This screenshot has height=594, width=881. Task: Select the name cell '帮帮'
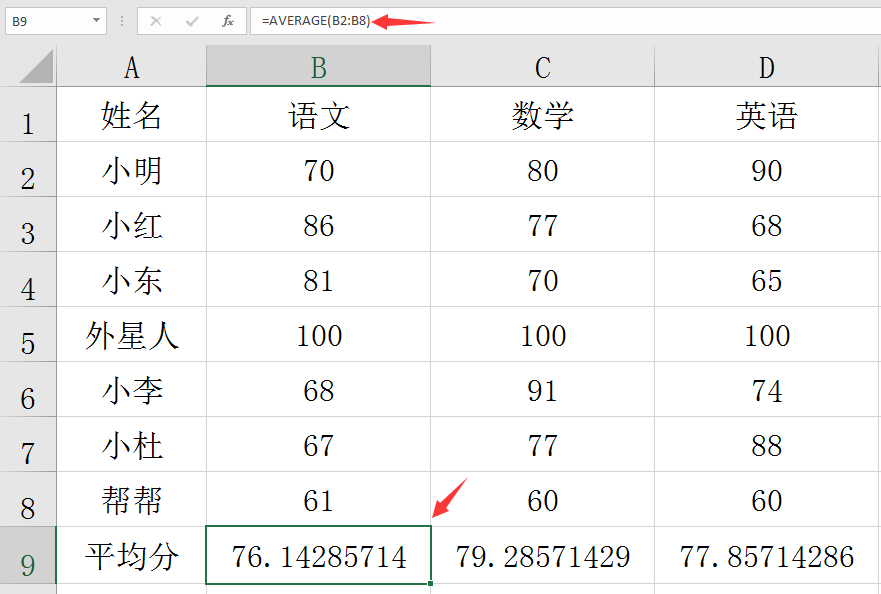click(x=131, y=500)
